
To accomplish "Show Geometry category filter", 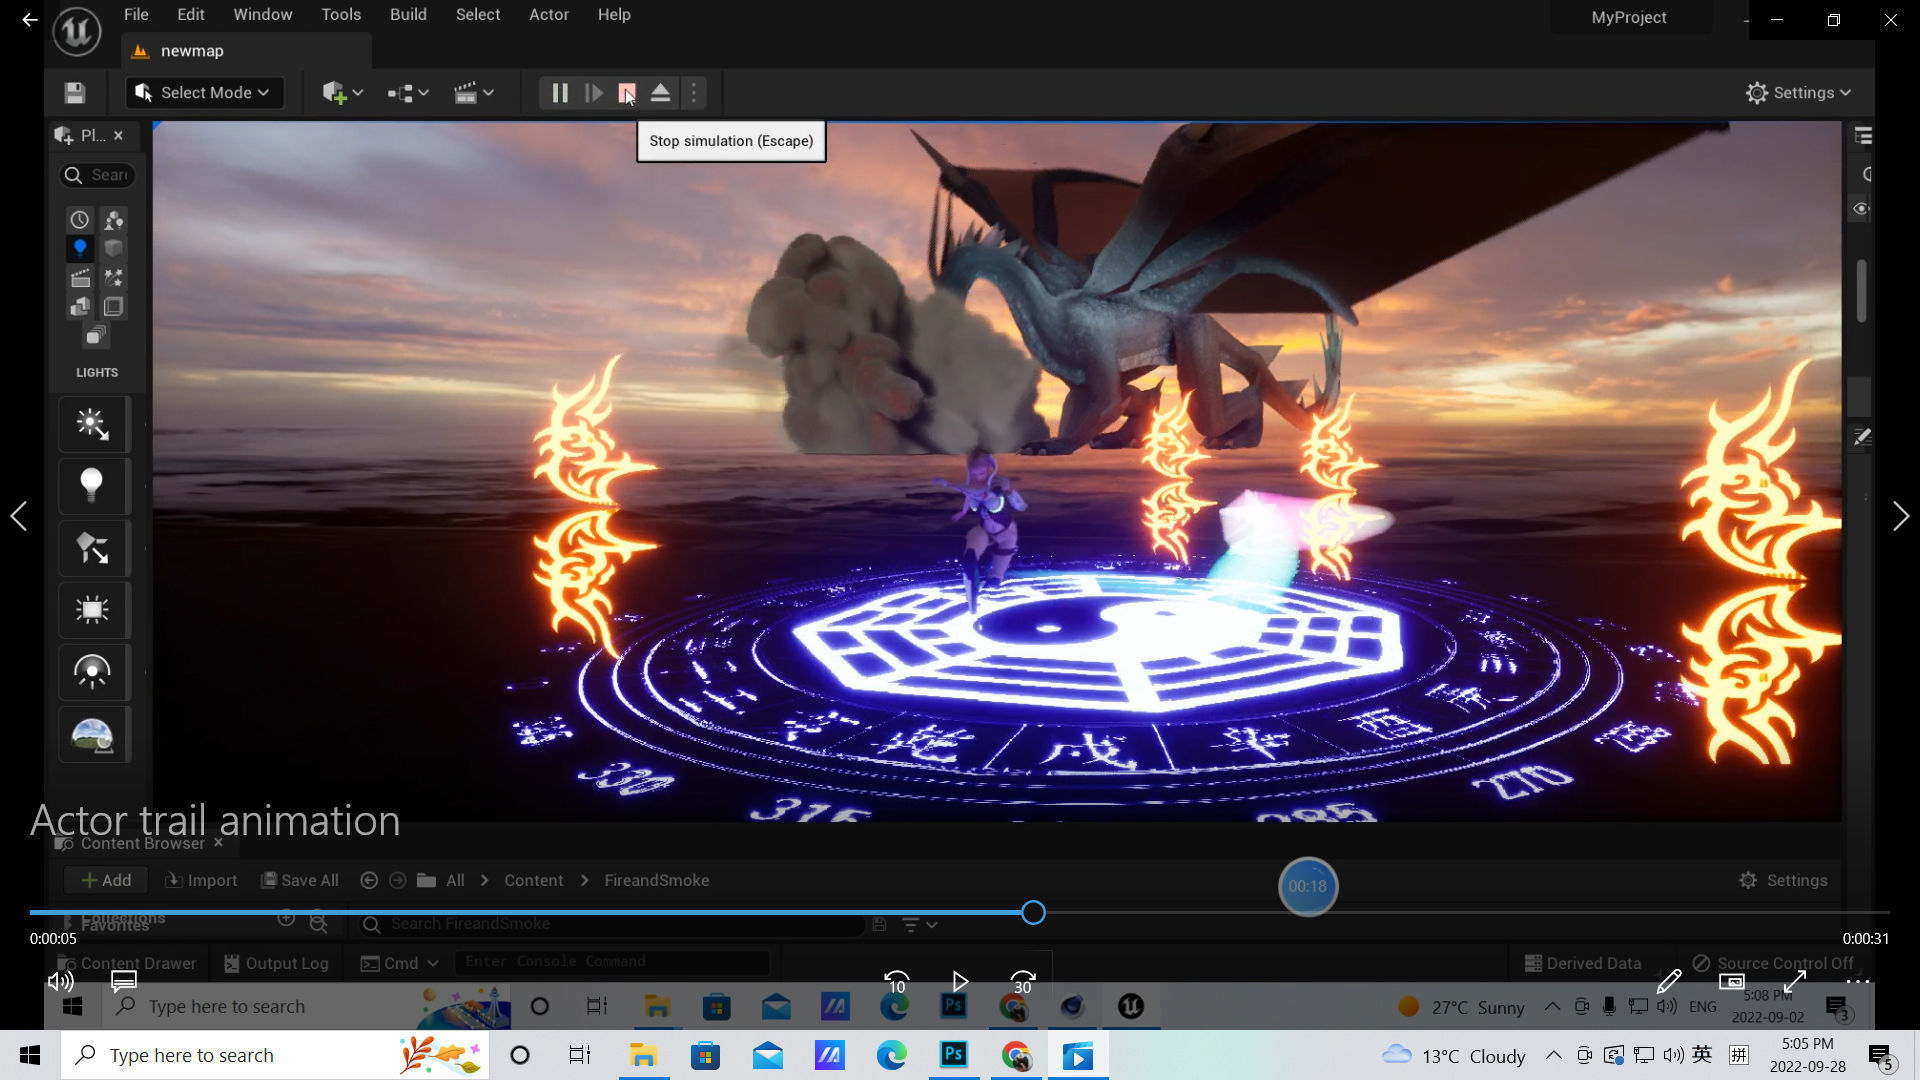I will pyautogui.click(x=80, y=307).
